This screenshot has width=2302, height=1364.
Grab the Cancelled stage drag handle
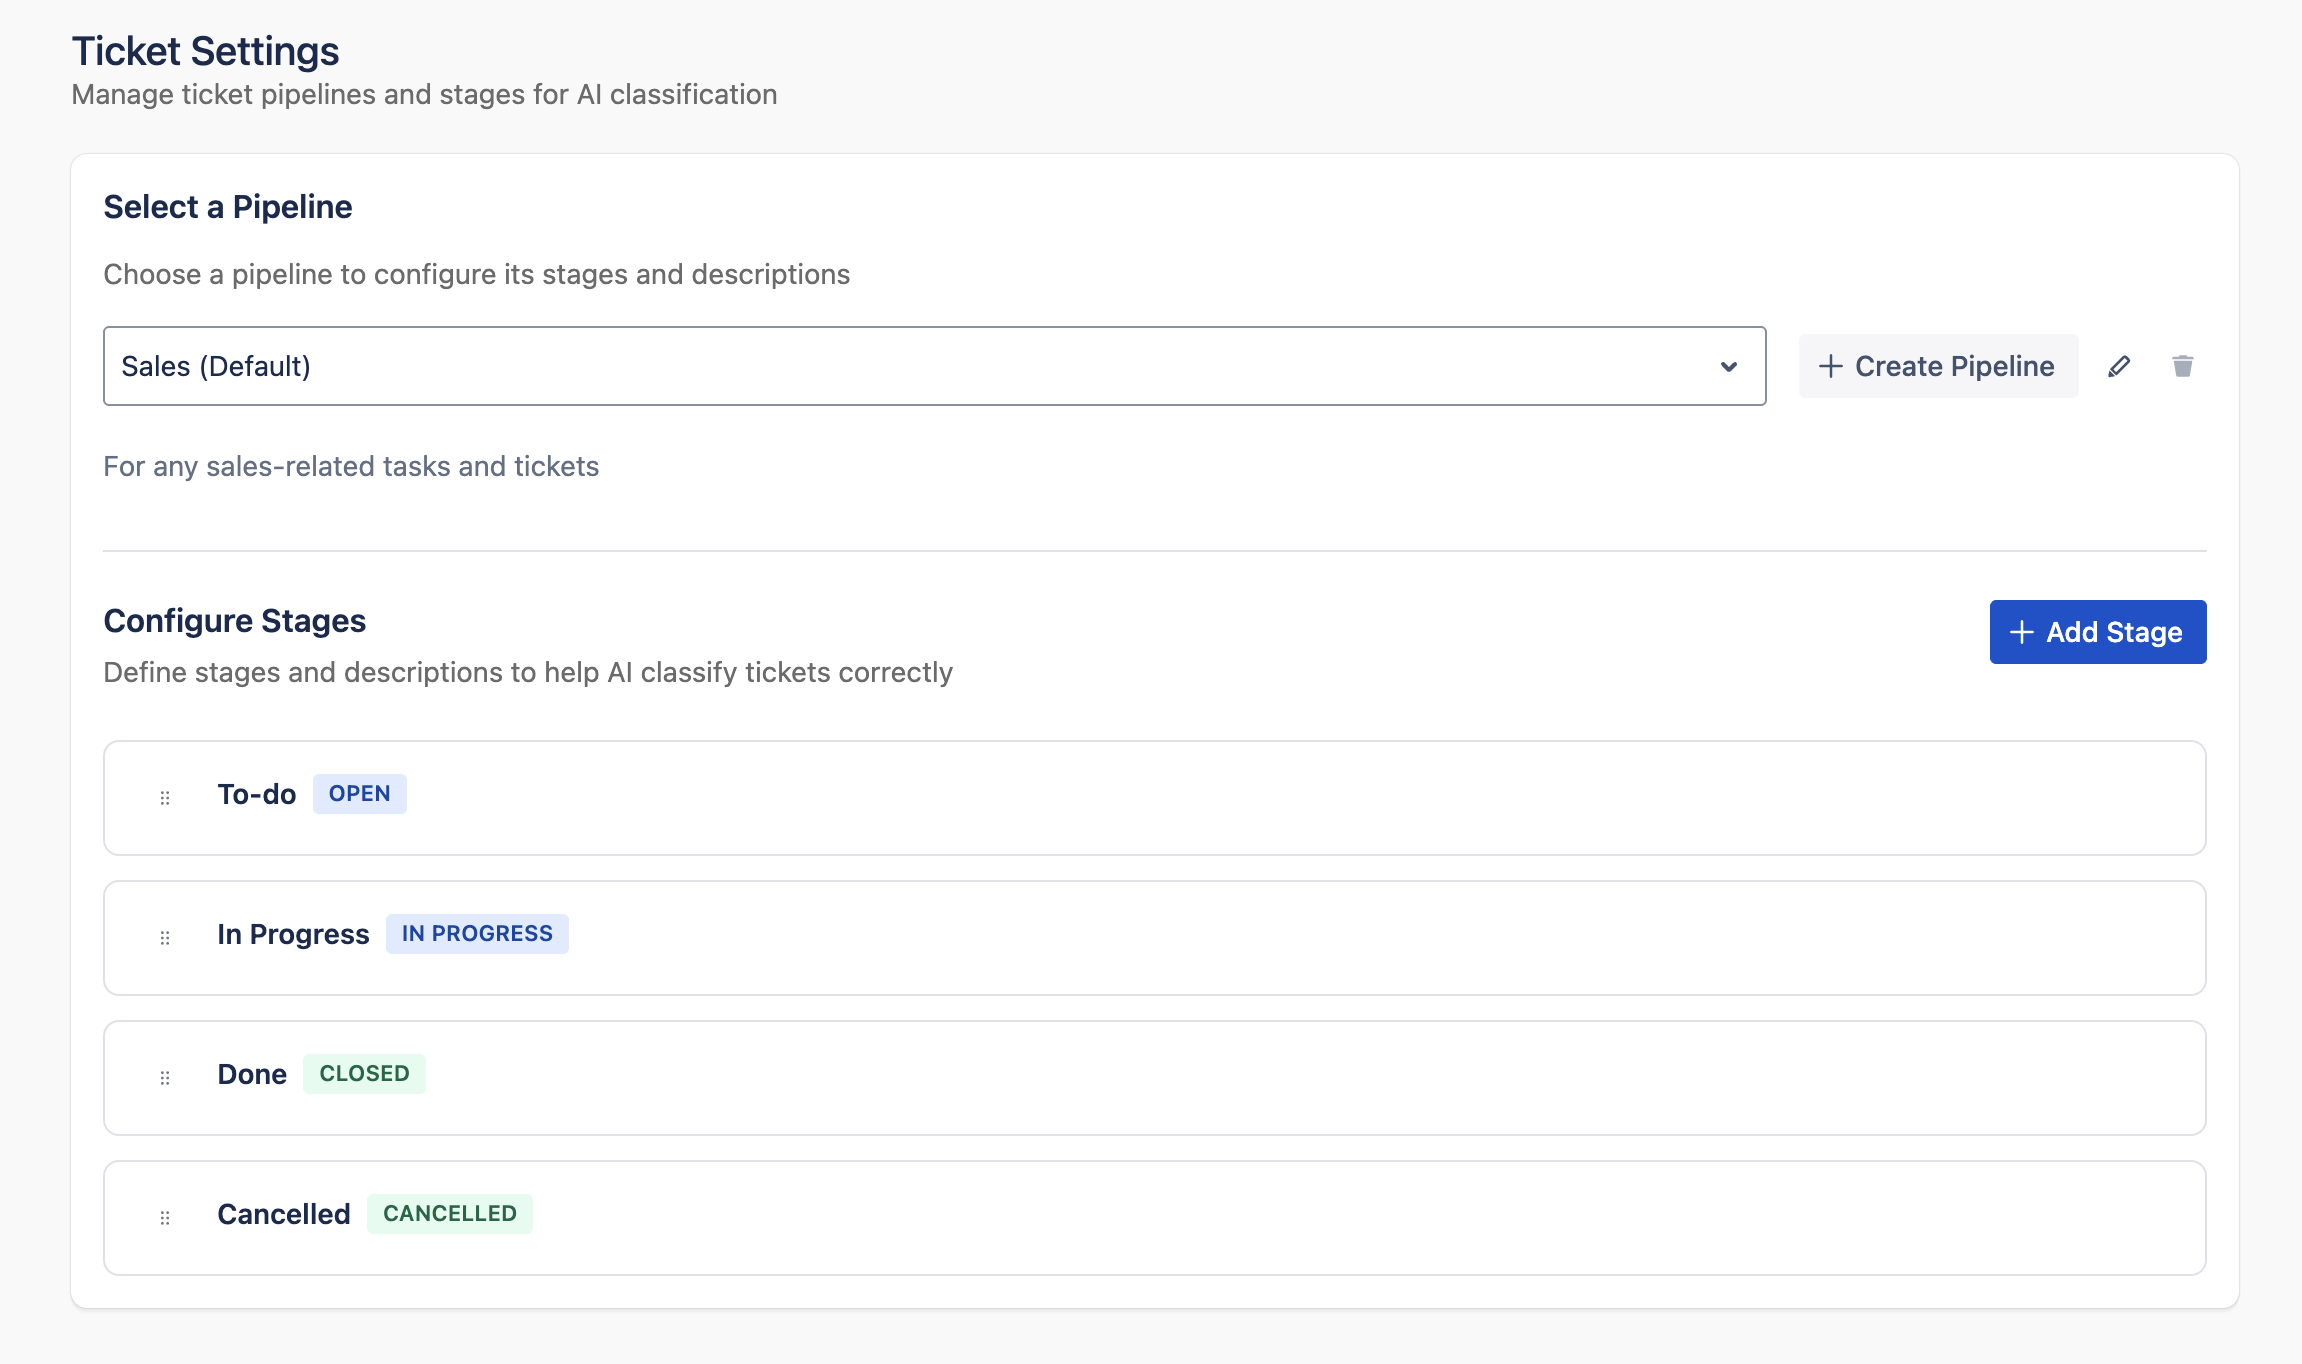[x=165, y=1217]
